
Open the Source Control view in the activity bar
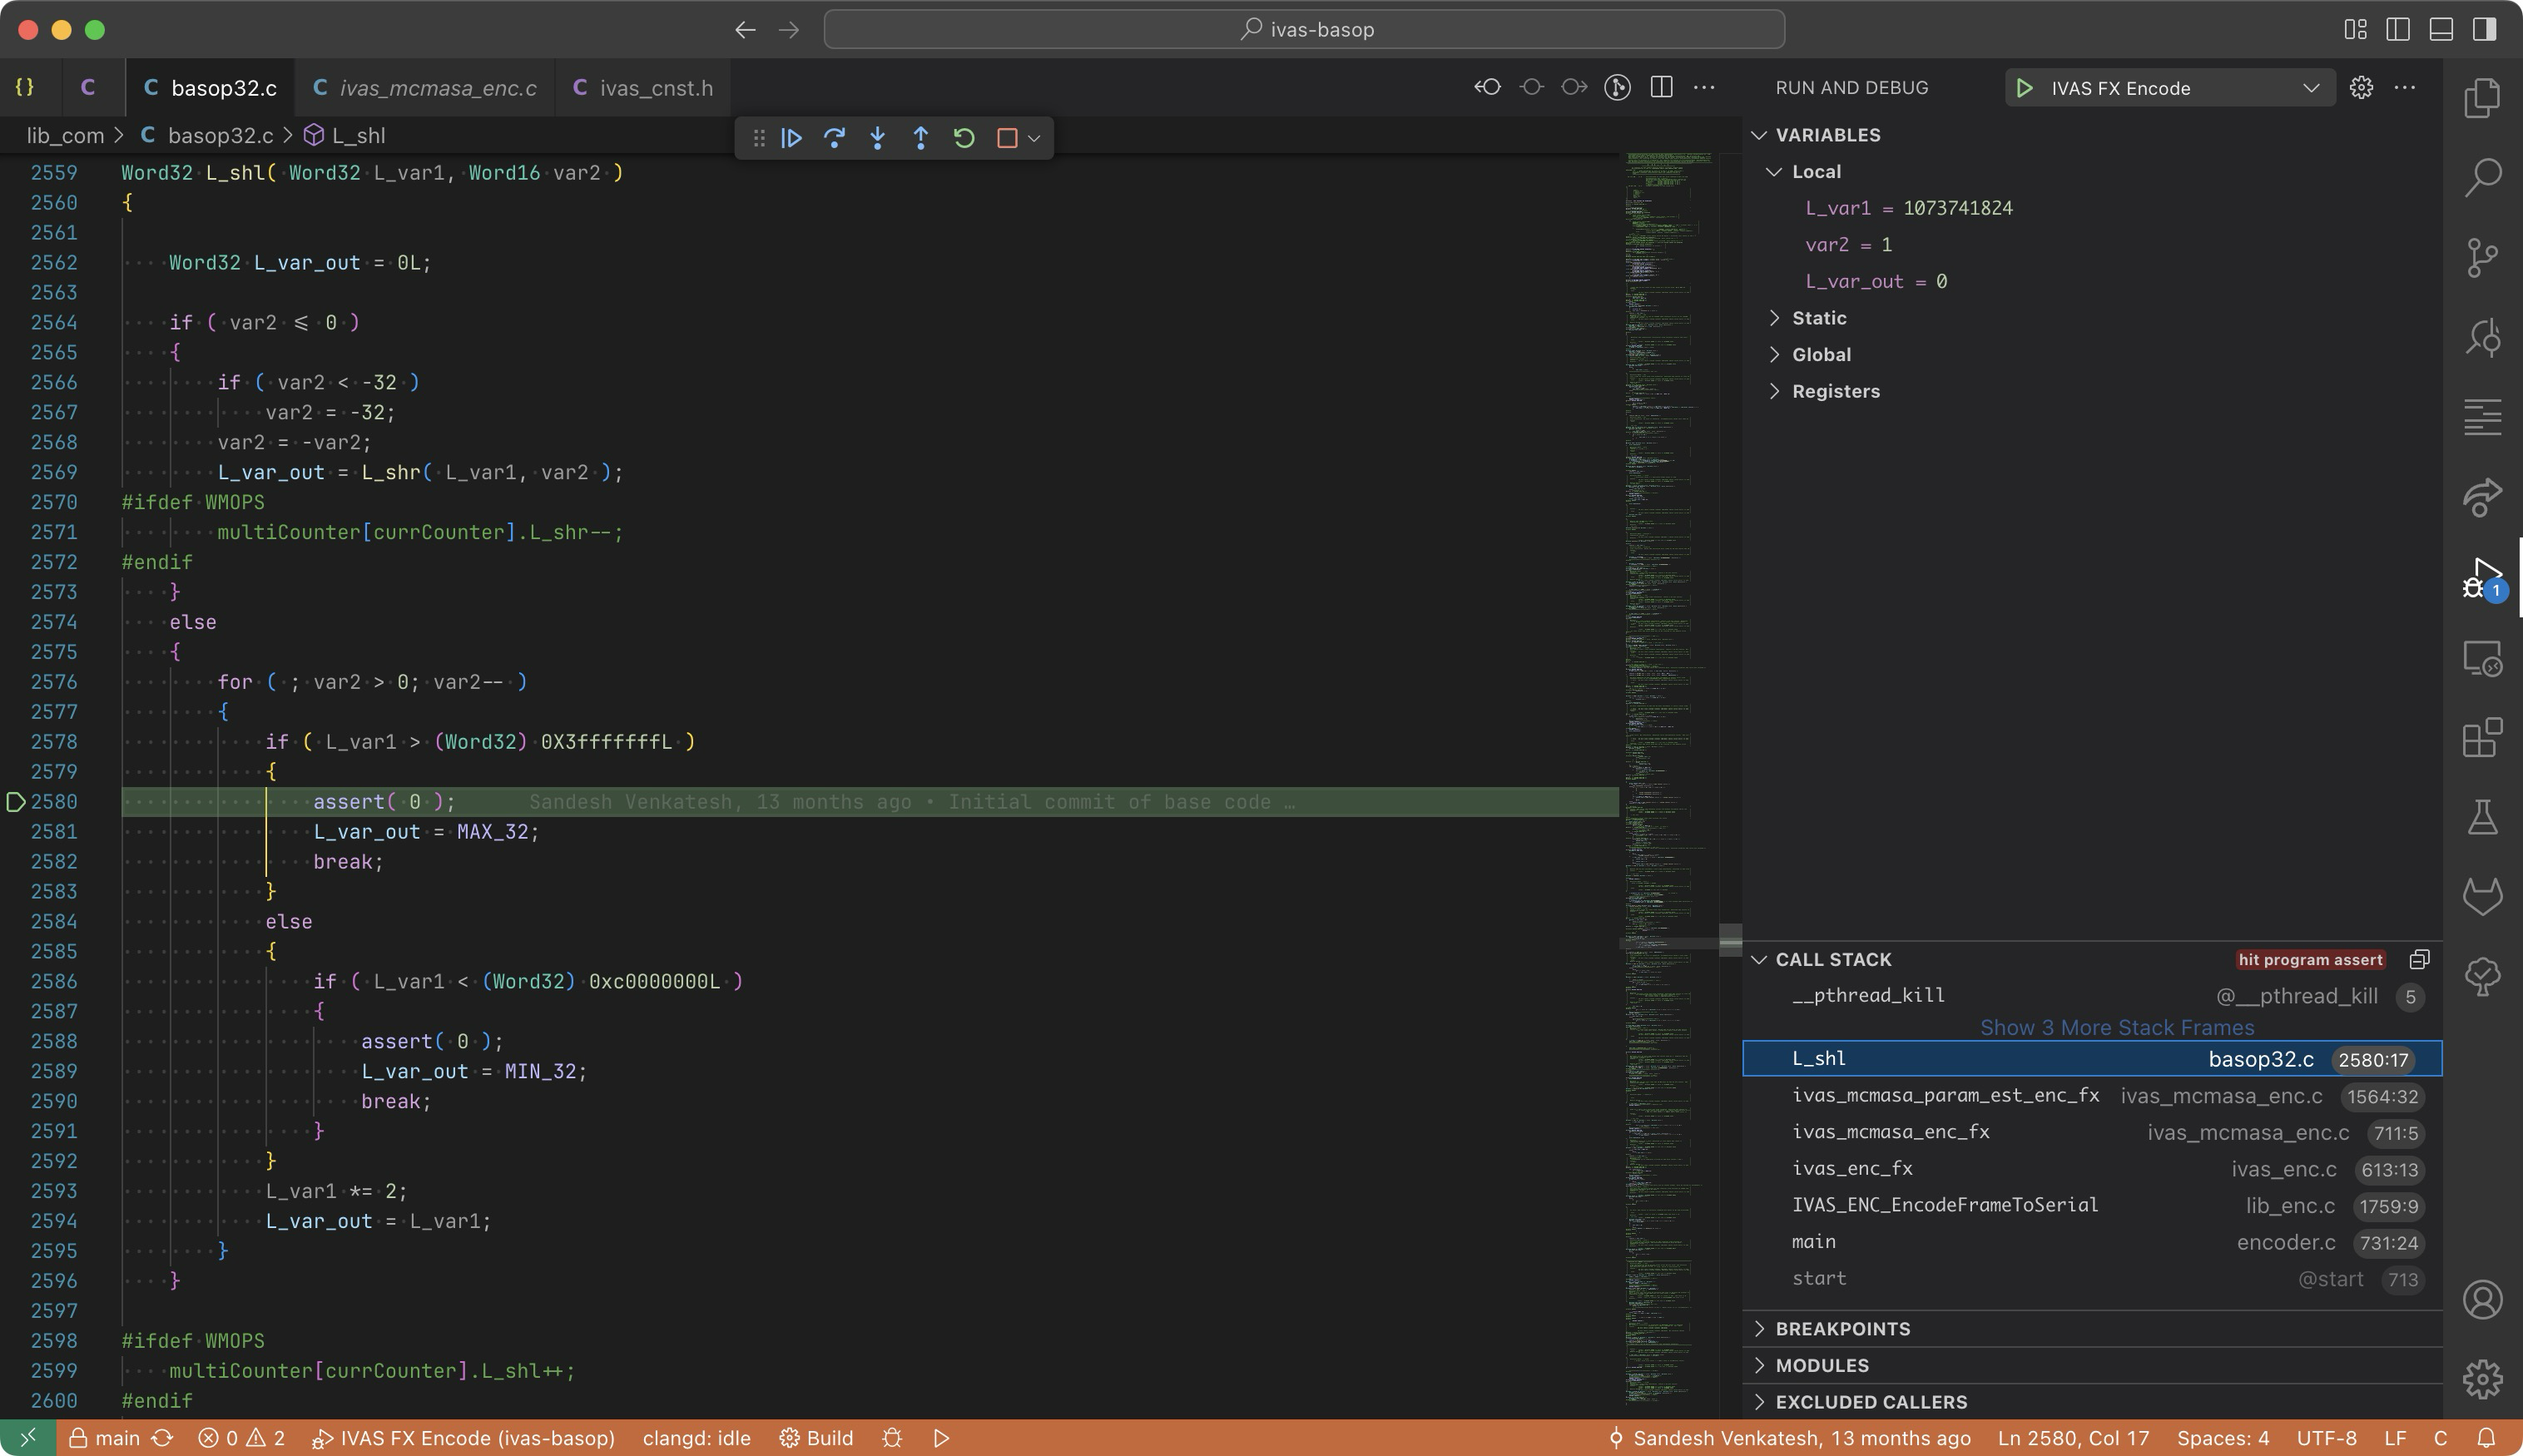[2482, 258]
